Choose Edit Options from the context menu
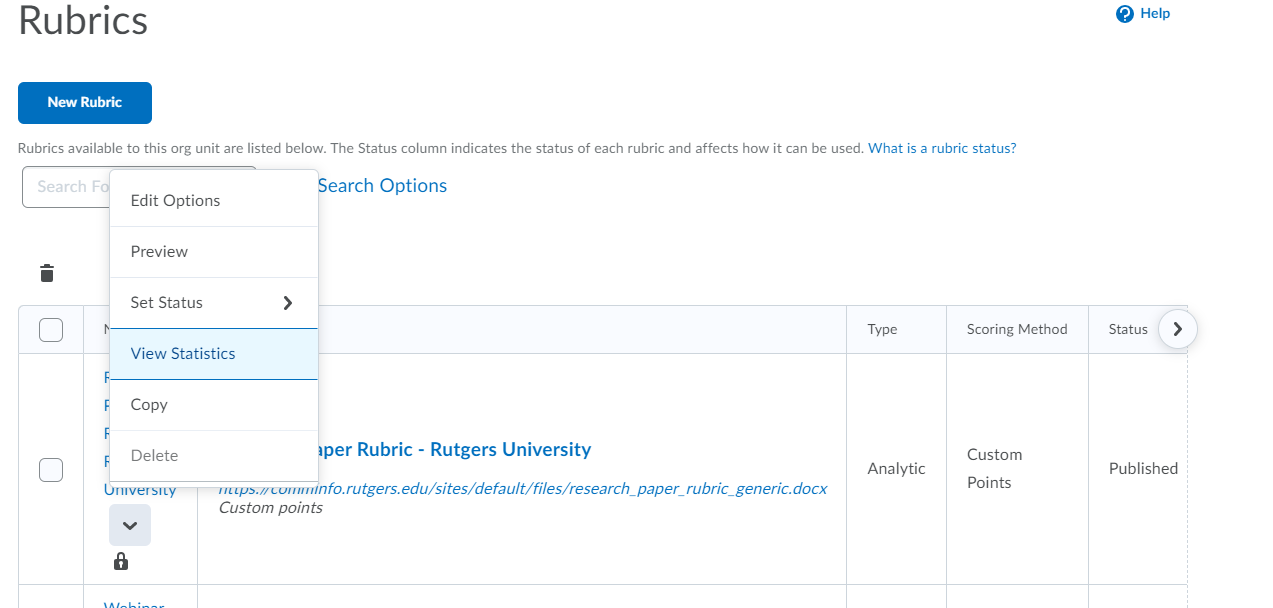The width and height of the screenshot is (1273, 608). pyautogui.click(x=176, y=200)
